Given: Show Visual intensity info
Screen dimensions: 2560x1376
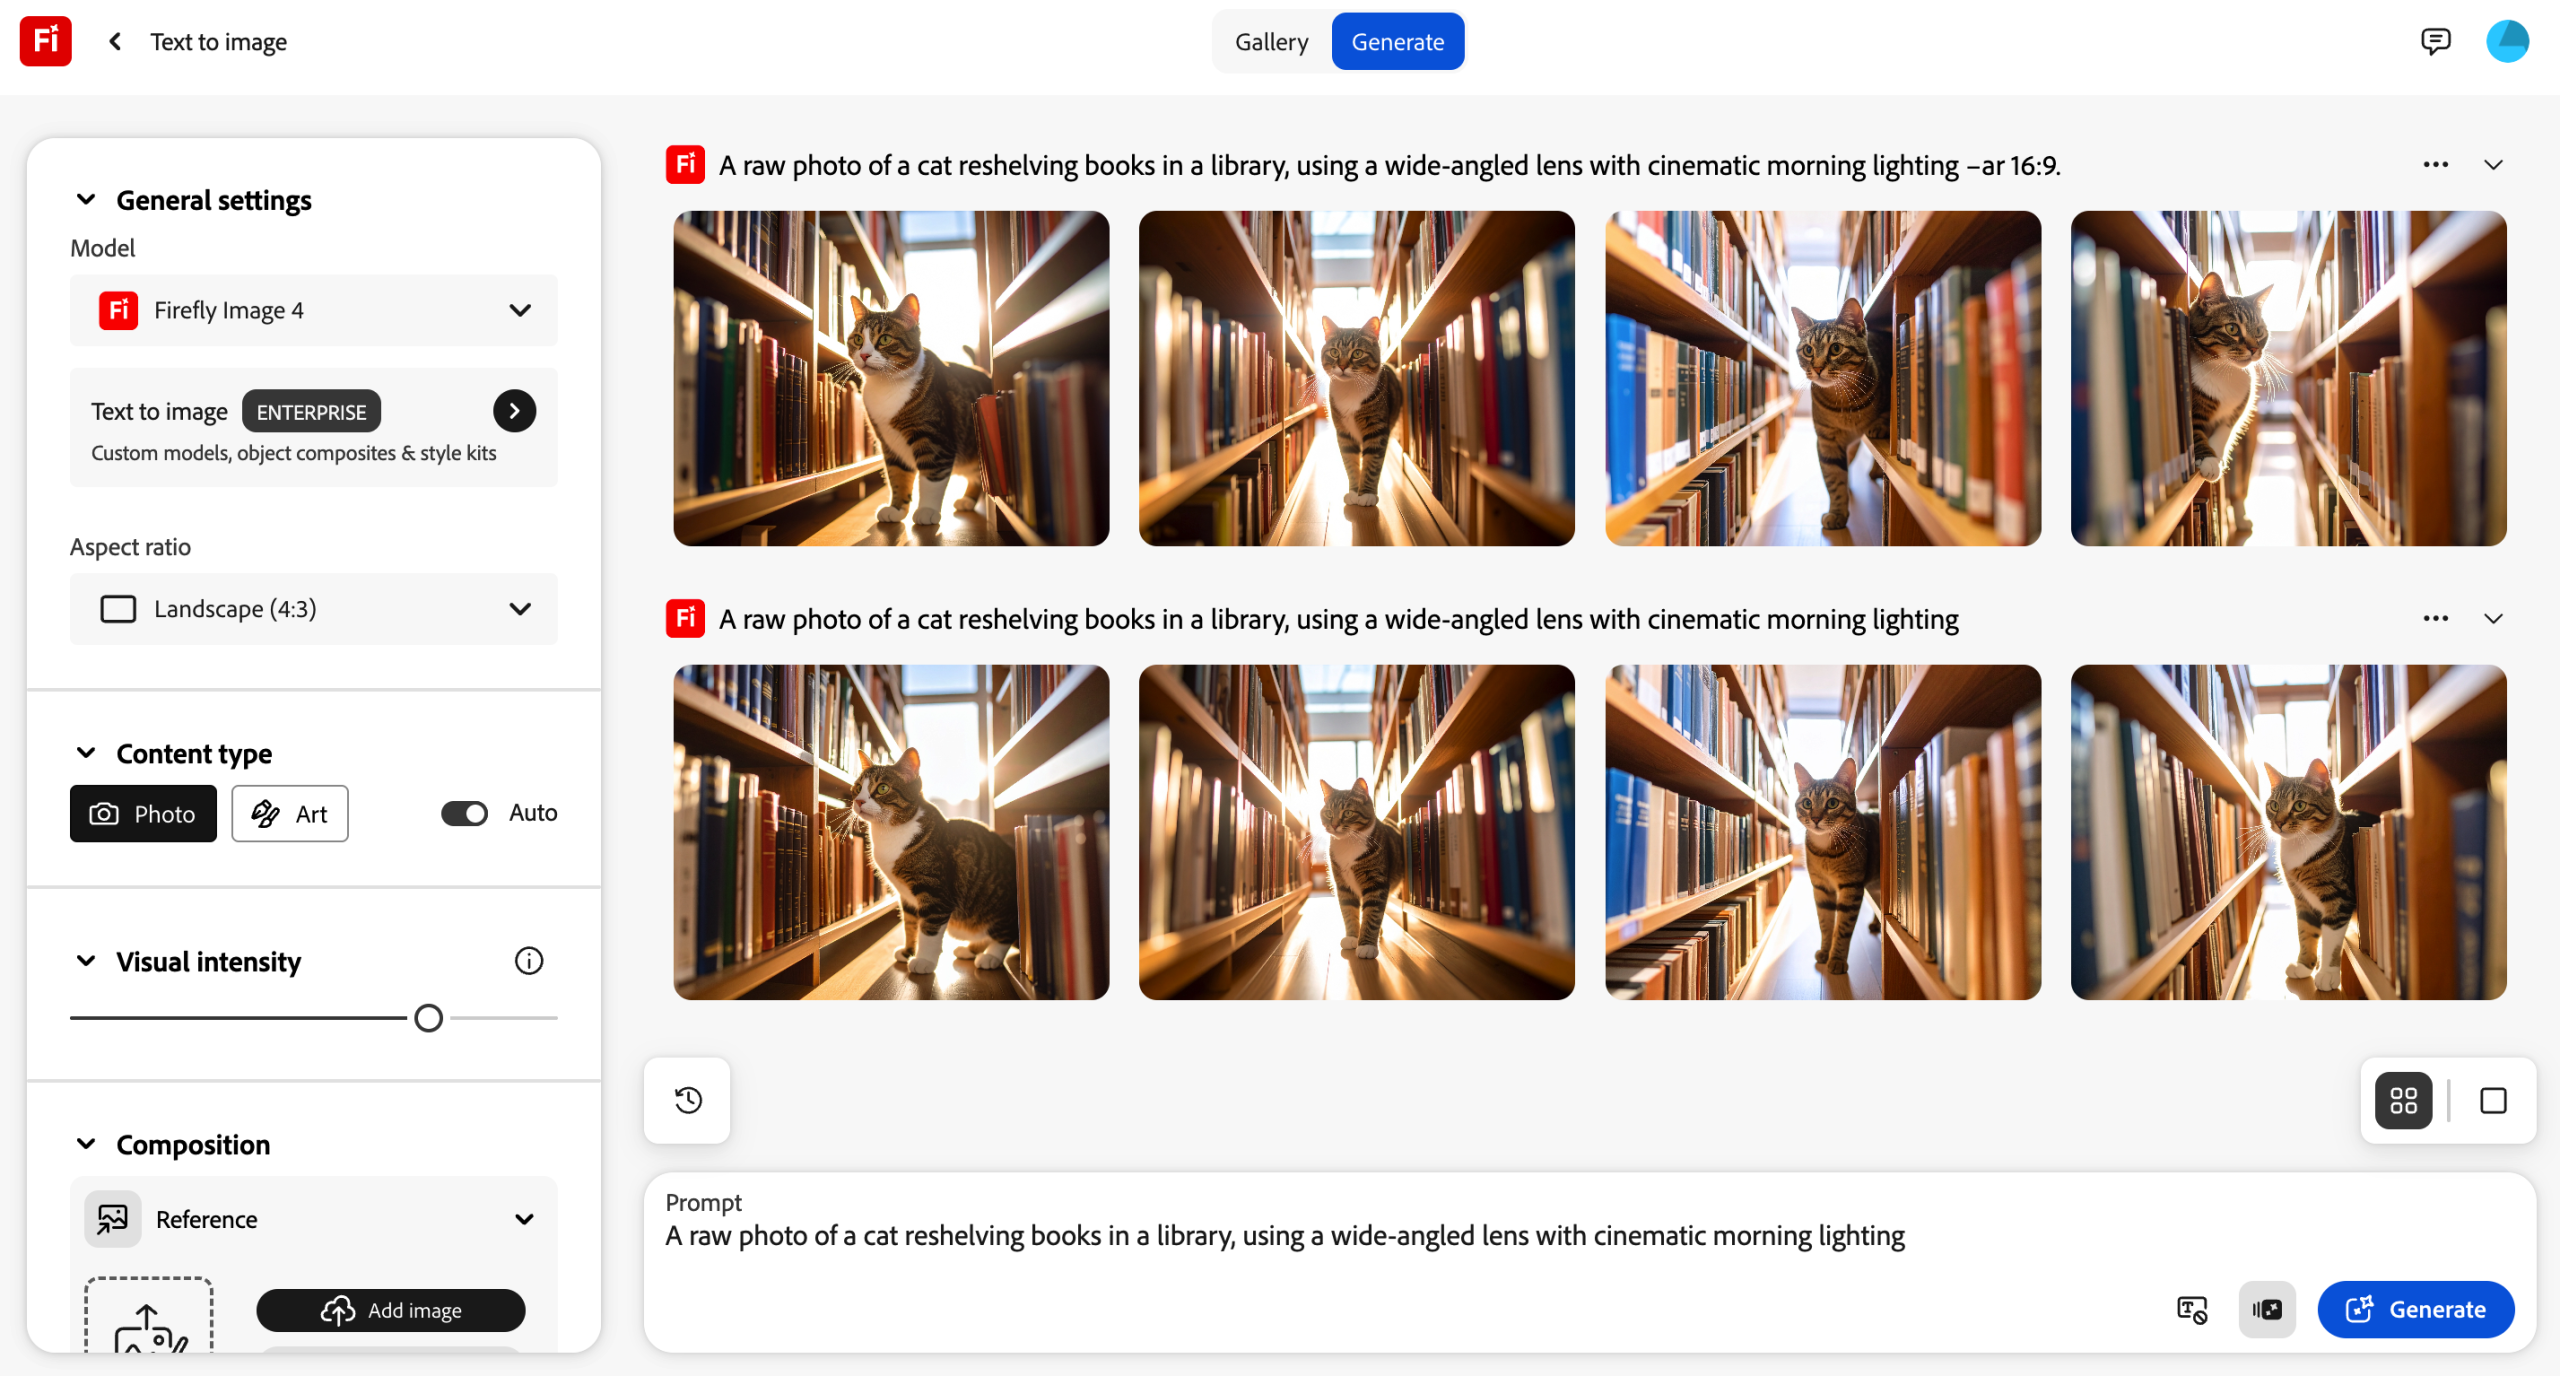Looking at the screenshot, I should tap(529, 961).
